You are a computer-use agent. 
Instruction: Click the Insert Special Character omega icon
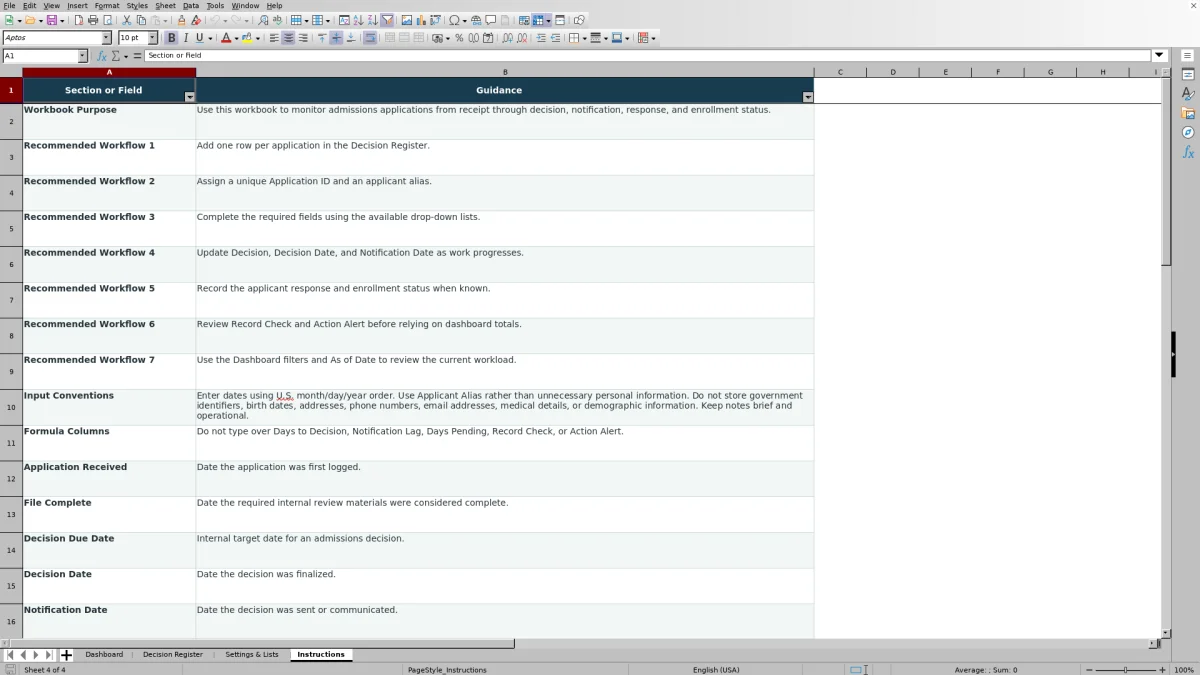tap(454, 20)
